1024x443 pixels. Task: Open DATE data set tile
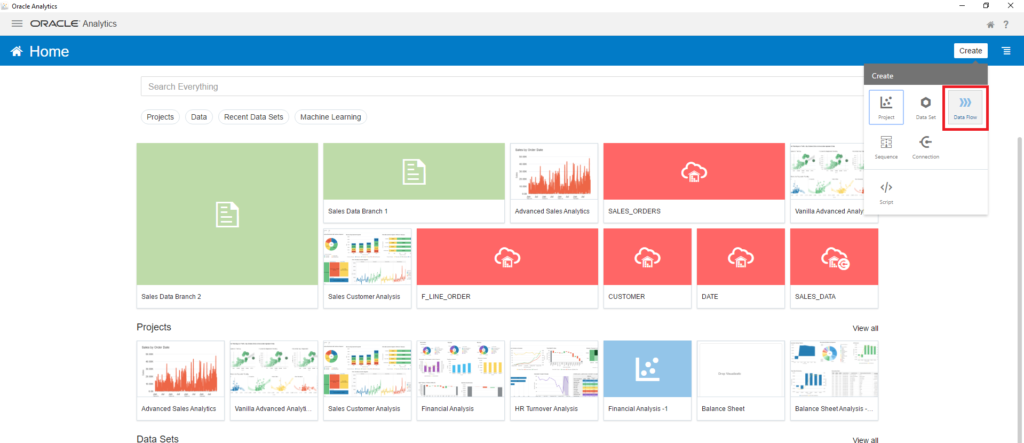click(741, 268)
